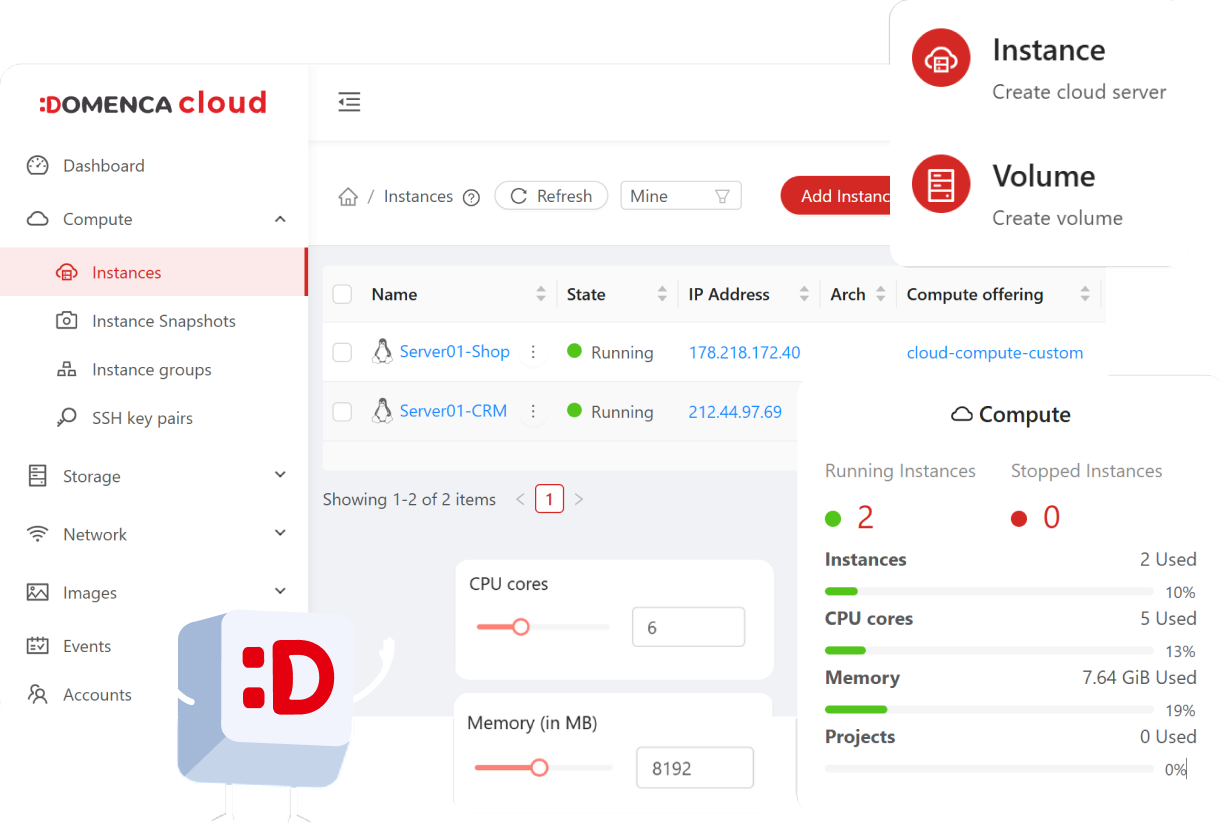The width and height of the screenshot is (1225, 825).
Task: Collapse the sidebar menu fold icon
Action: [349, 102]
